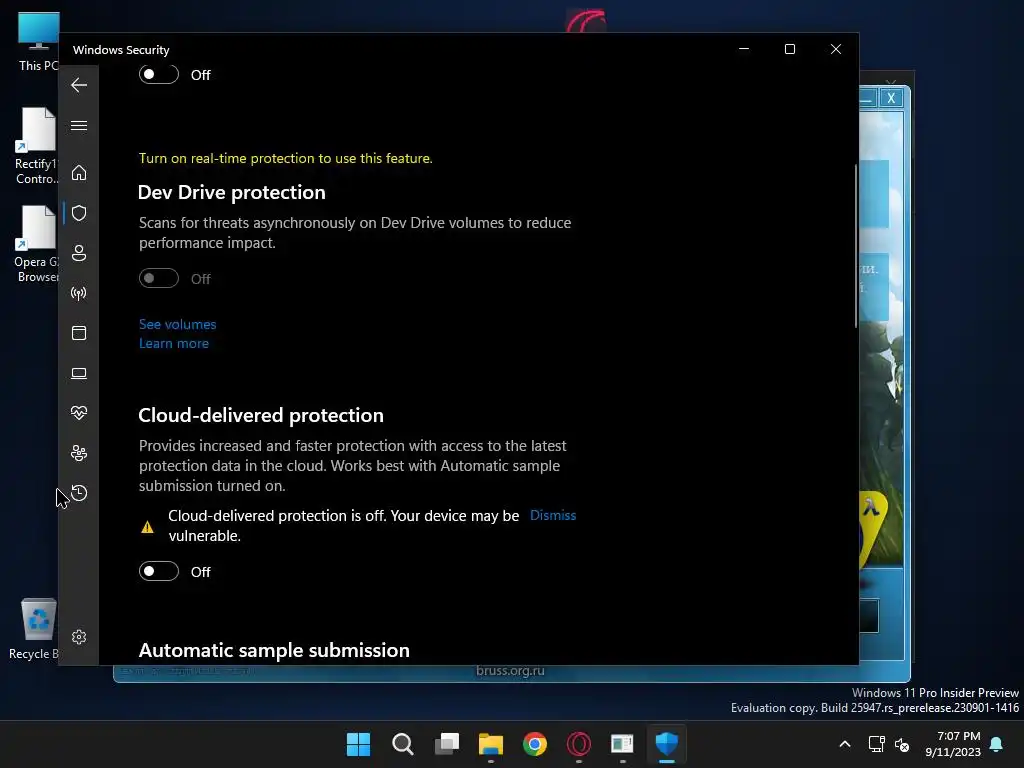Screen dimensions: 1024x768
Task: Select the Opera GX Browser desktop shortcut
Action: click(x=37, y=245)
